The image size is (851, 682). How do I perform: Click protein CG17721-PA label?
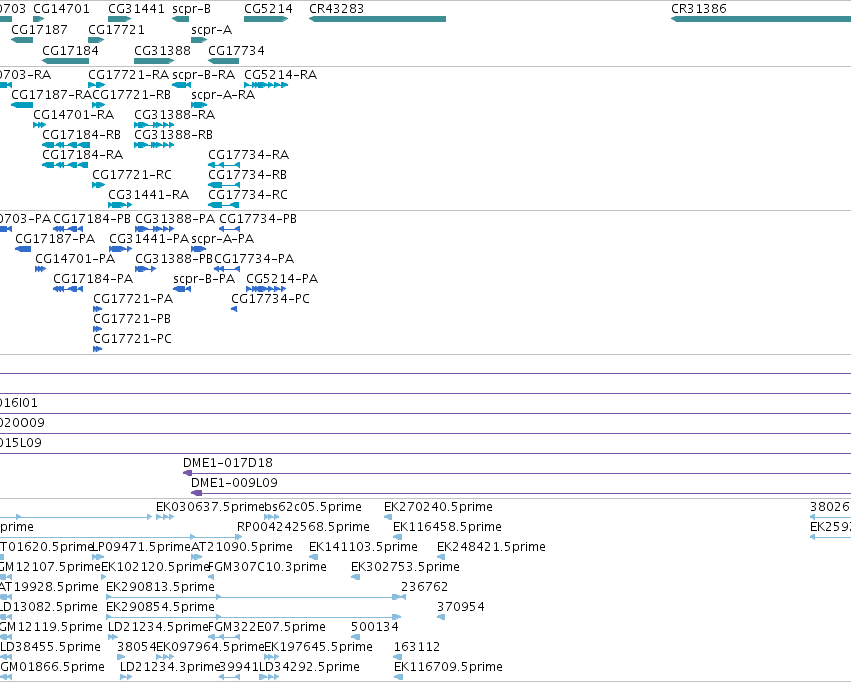coord(133,299)
